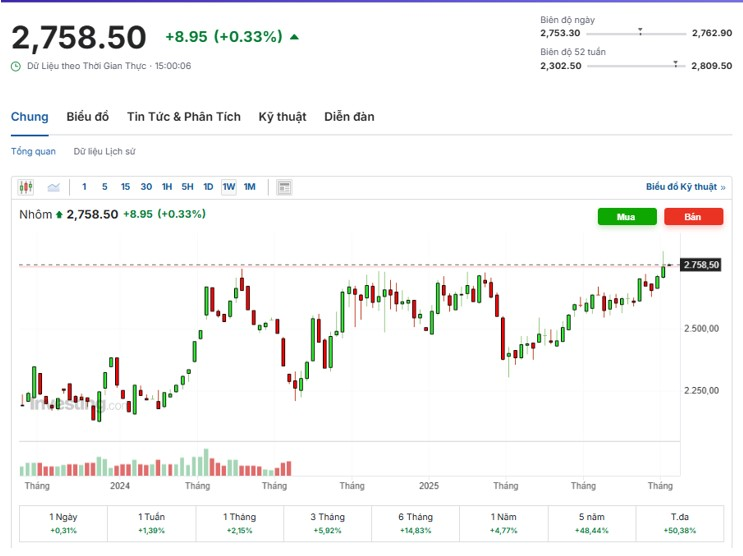Switch the chart interval to 1D
The height and width of the screenshot is (556, 743).
click(208, 187)
